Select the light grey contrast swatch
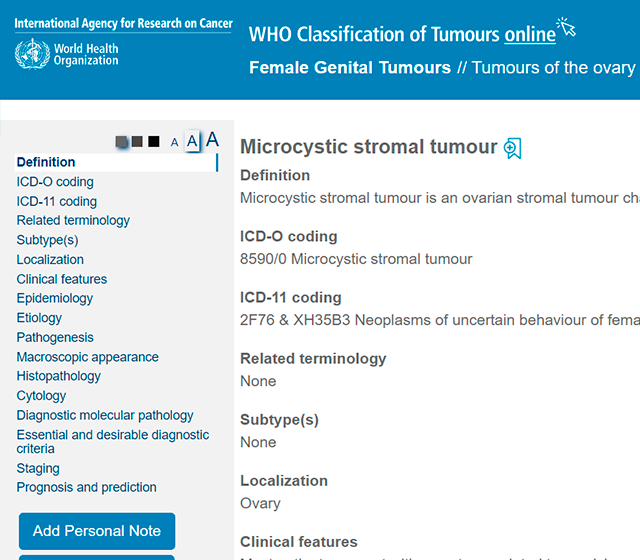 pos(121,142)
